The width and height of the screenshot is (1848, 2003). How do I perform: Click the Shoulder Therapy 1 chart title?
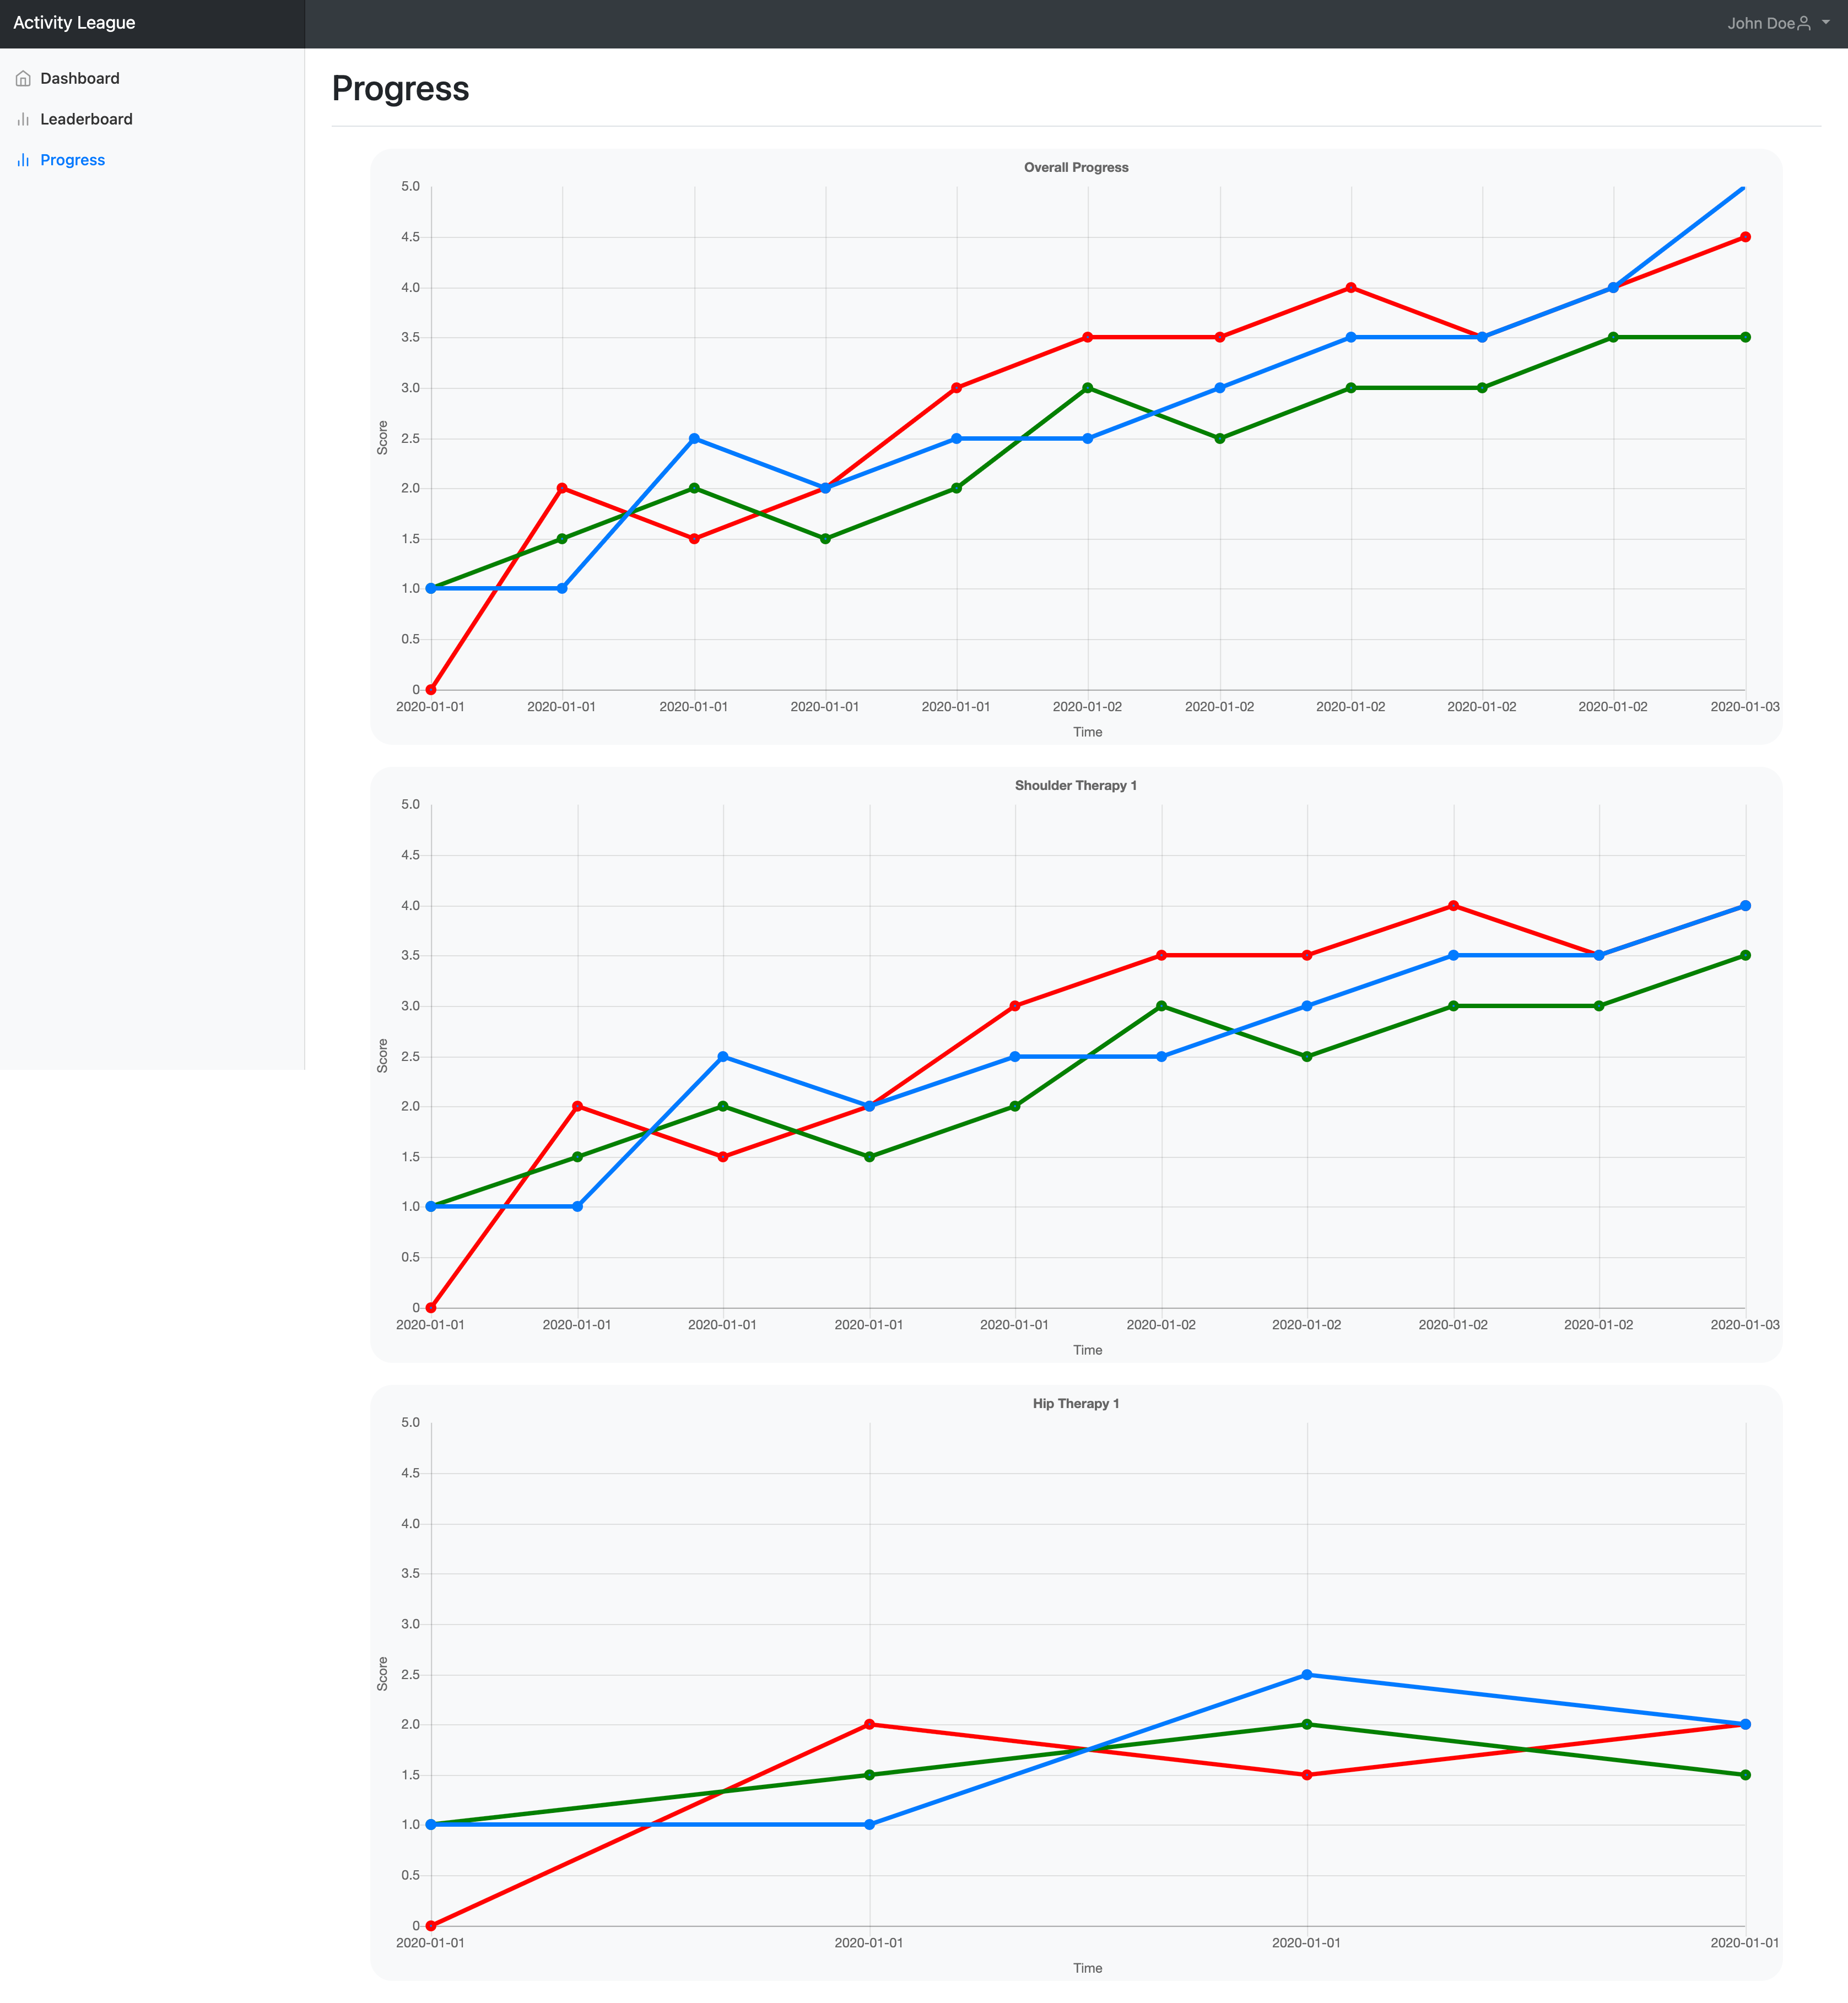pyautogui.click(x=1076, y=785)
